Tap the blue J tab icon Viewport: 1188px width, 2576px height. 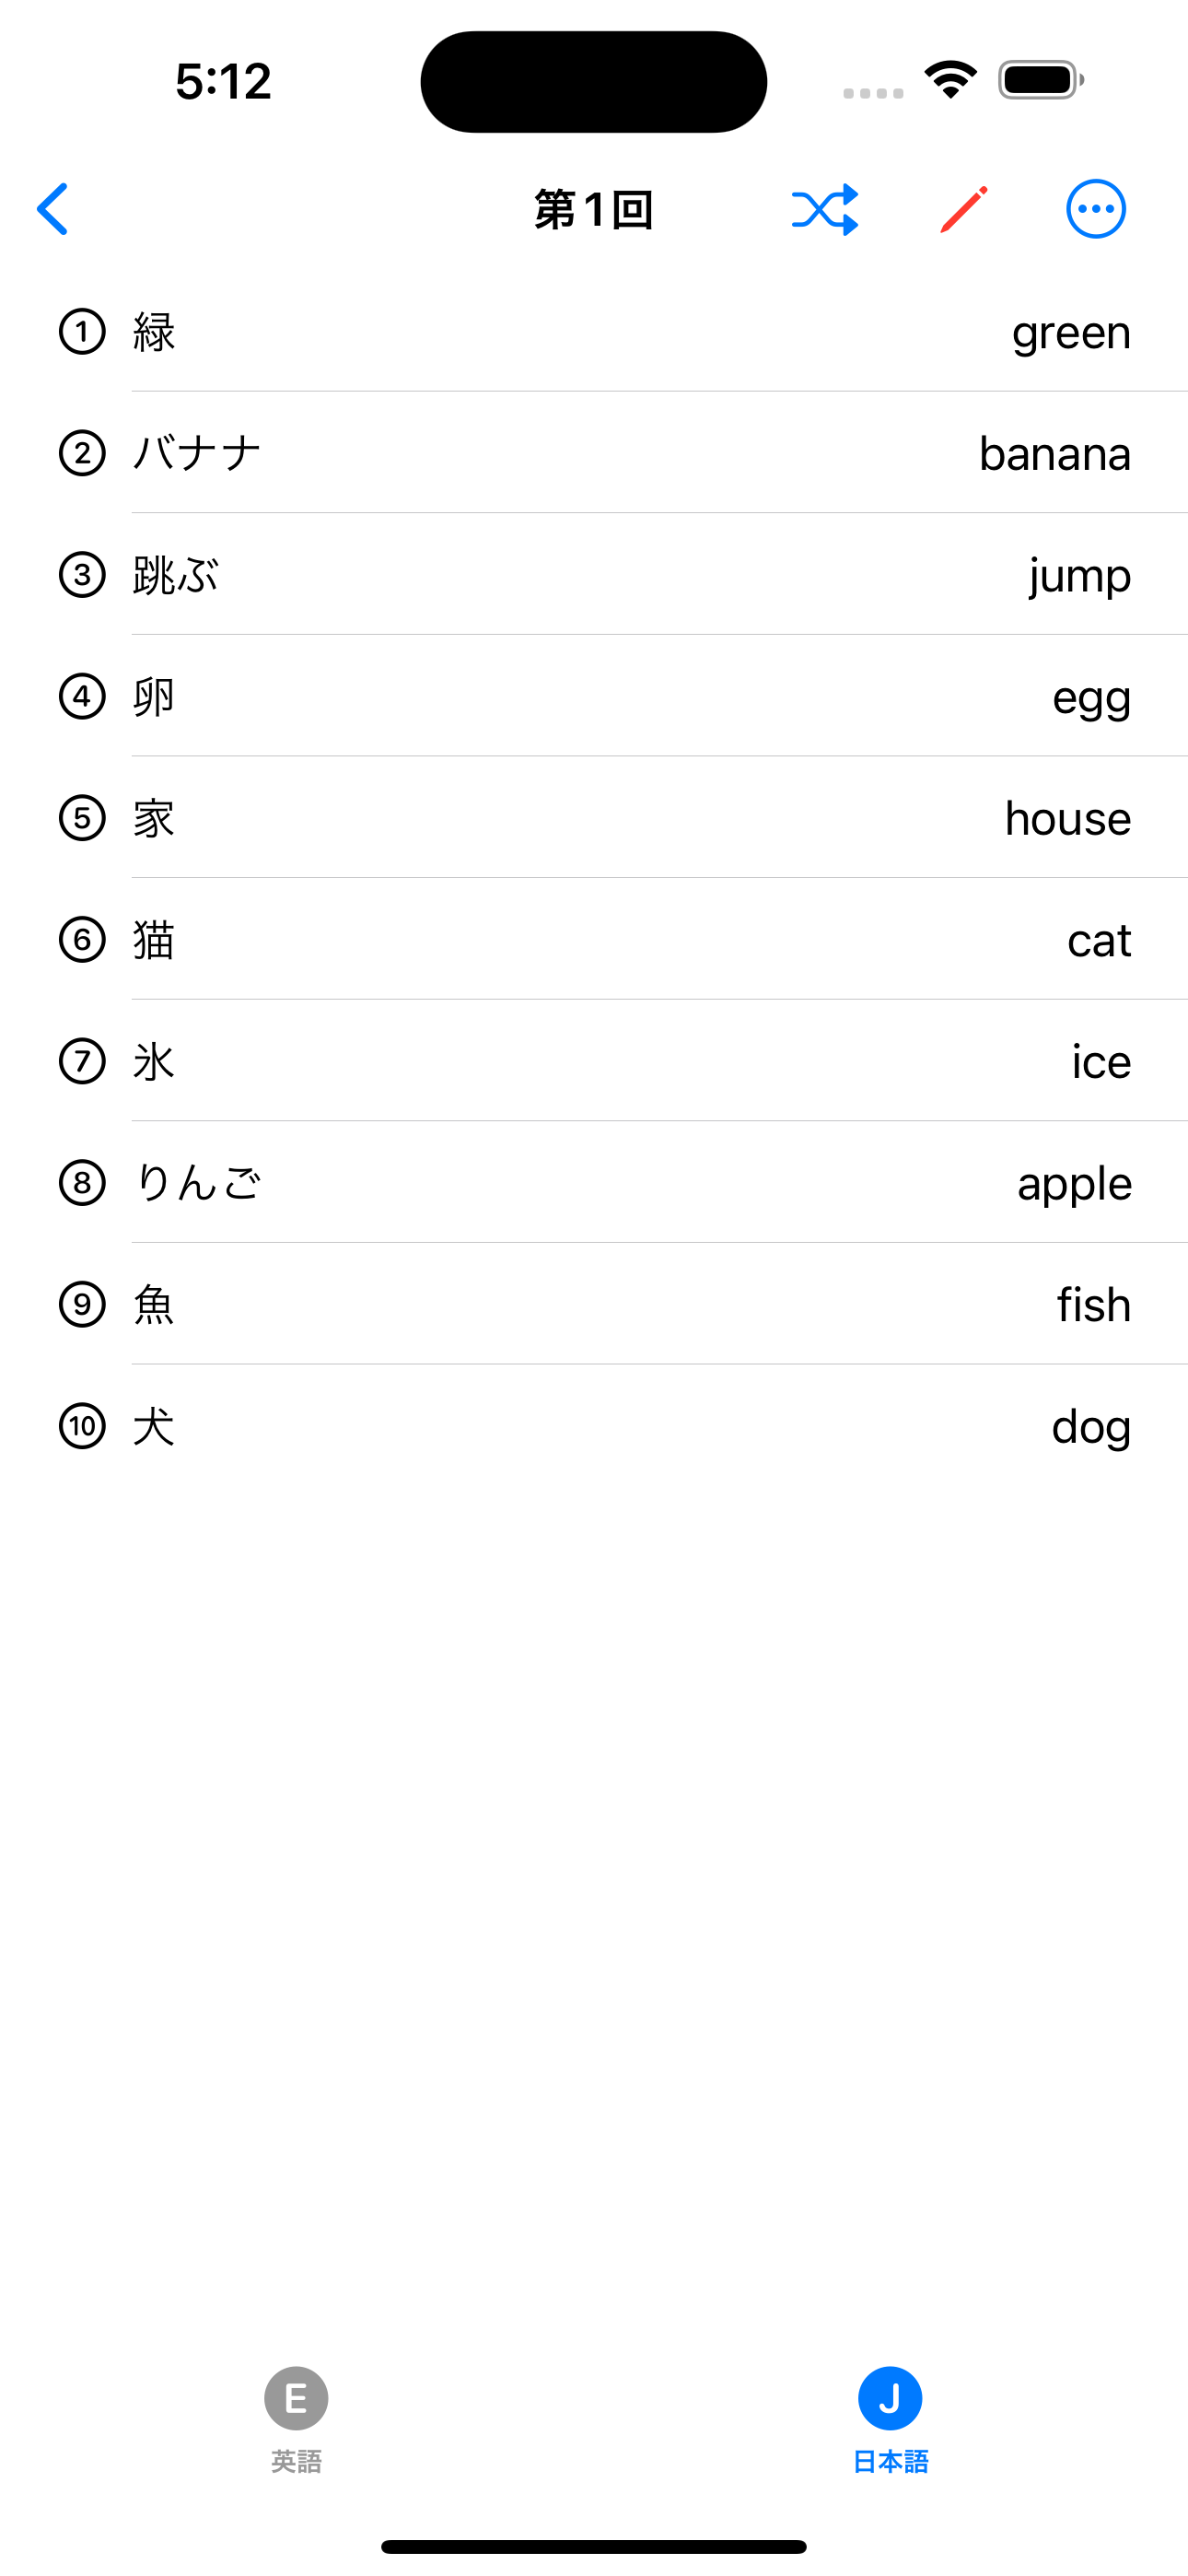pyautogui.click(x=890, y=2398)
